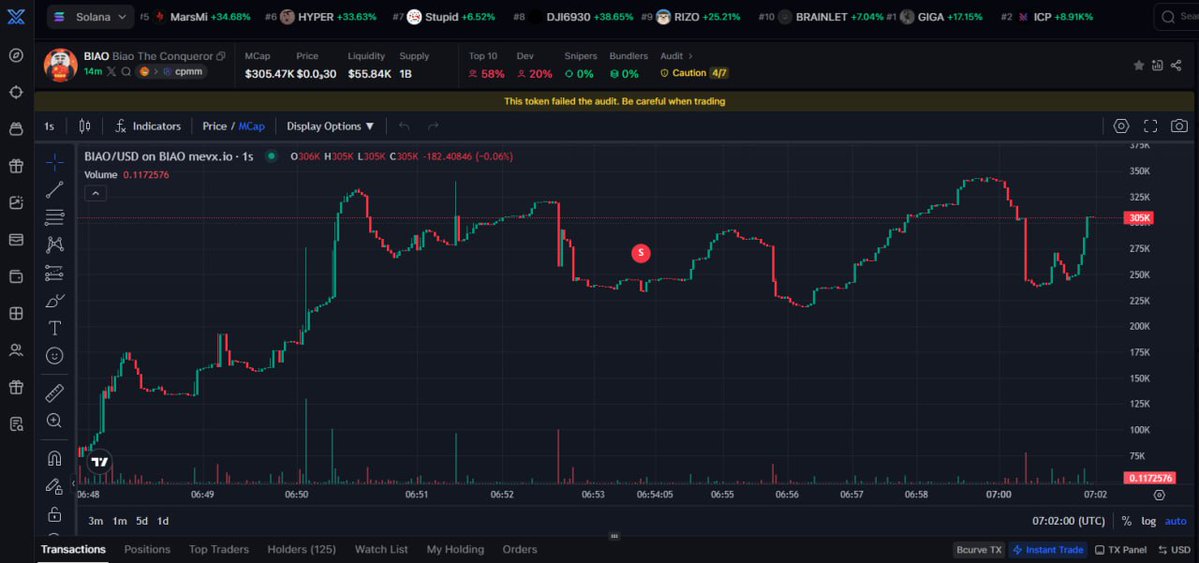Open the Orders tab
The height and width of the screenshot is (563, 1199).
click(520, 549)
